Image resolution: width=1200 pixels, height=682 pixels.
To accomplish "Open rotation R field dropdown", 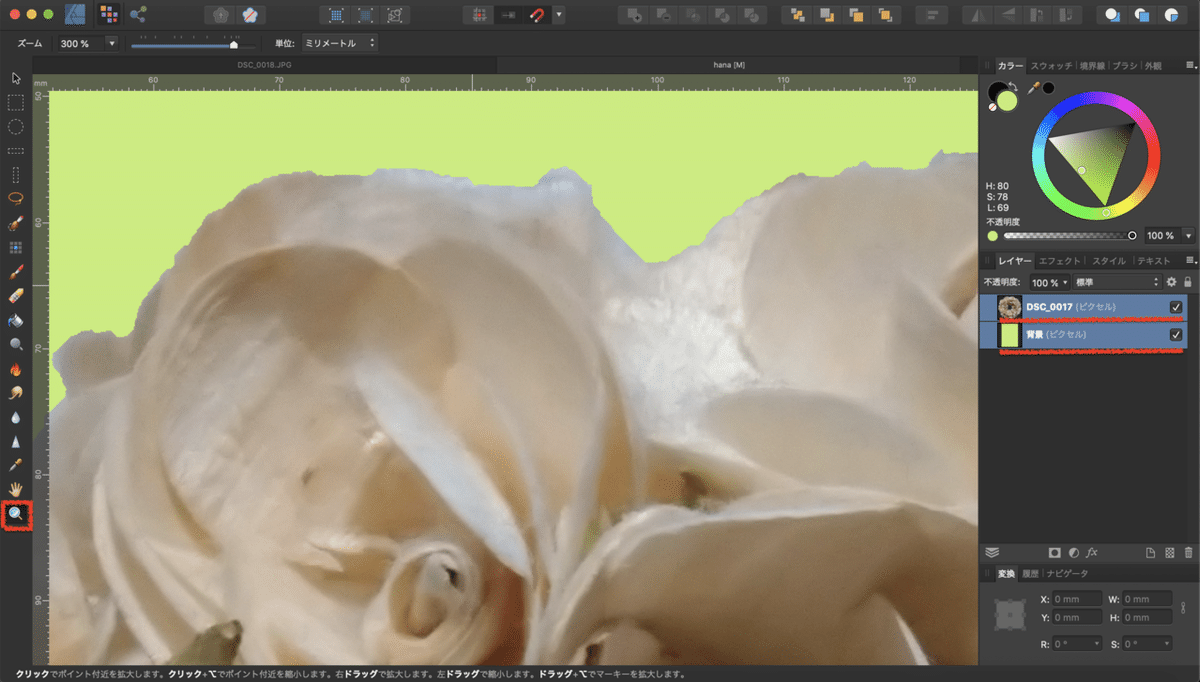I will pos(1098,644).
